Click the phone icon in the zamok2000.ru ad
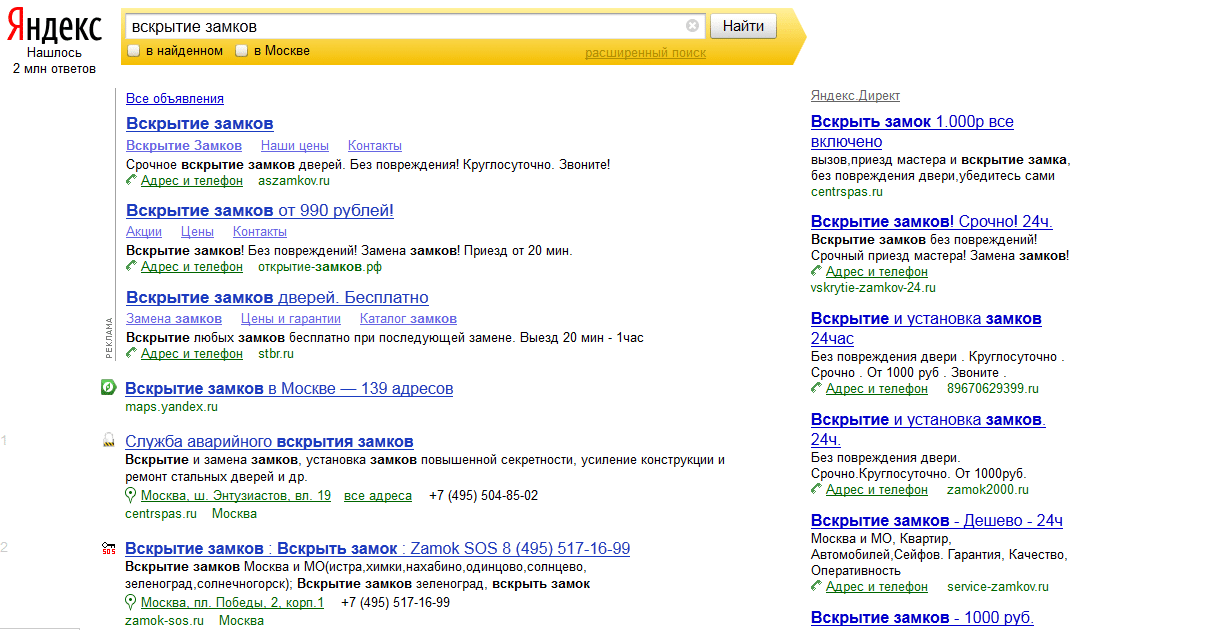 (816, 489)
